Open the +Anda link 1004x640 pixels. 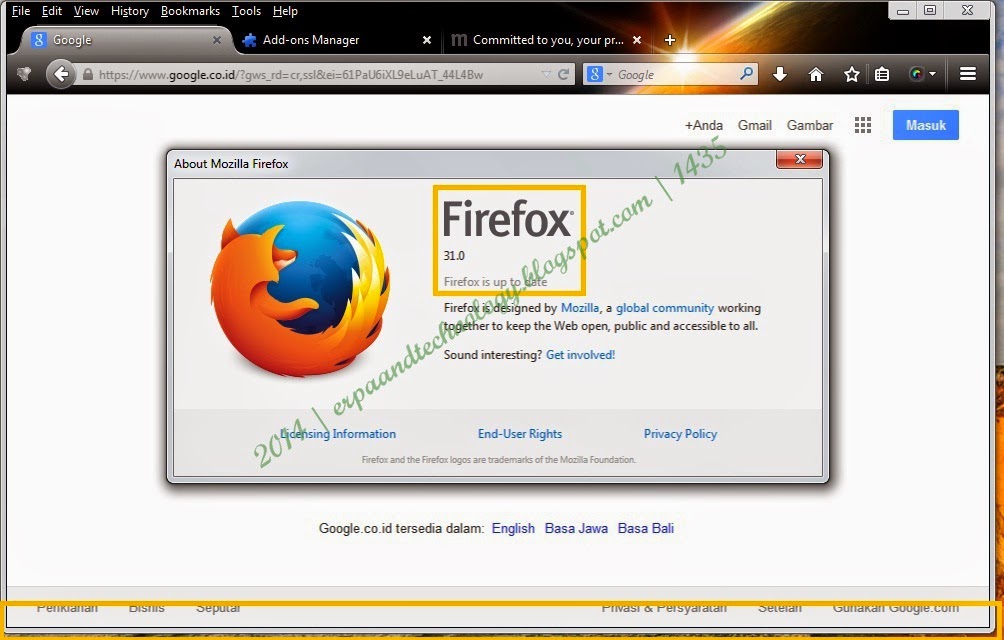click(x=704, y=125)
